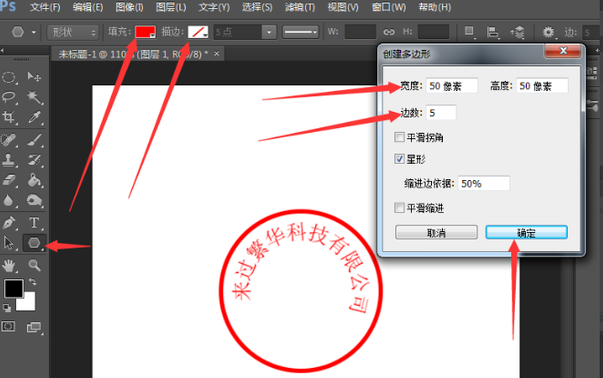Select the Elliptical Marquee tool
Viewport: 603px width, 378px height.
click(9, 77)
